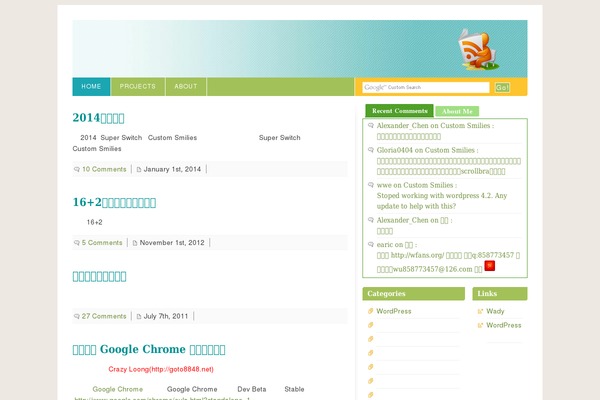Open Alexander_Chen on Custom Smilies comment
This screenshot has height=400, width=600.
pos(435,126)
